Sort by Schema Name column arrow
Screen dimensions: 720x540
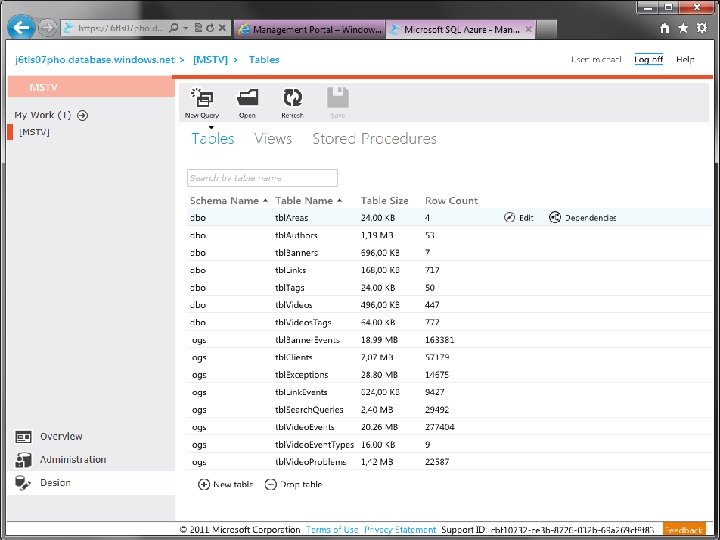[265, 201]
